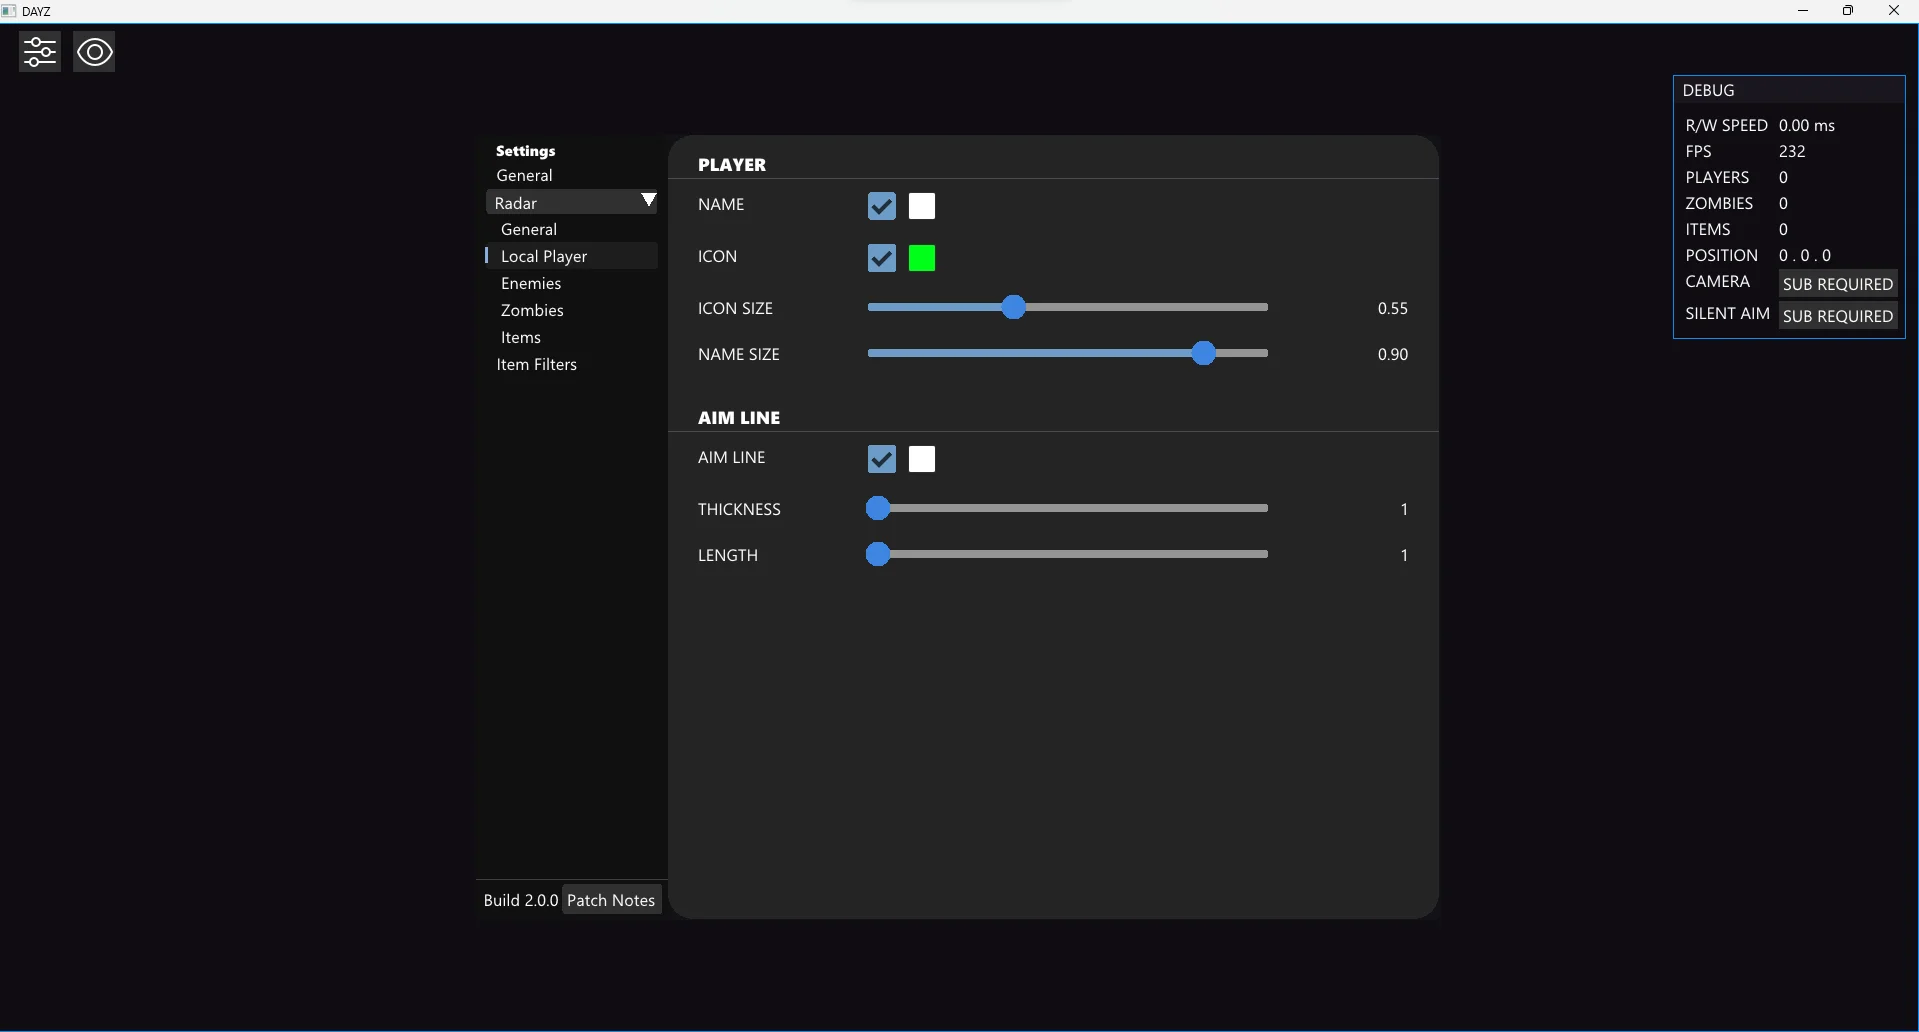Open the Item Filters page
The image size is (1919, 1032).
(x=537, y=364)
